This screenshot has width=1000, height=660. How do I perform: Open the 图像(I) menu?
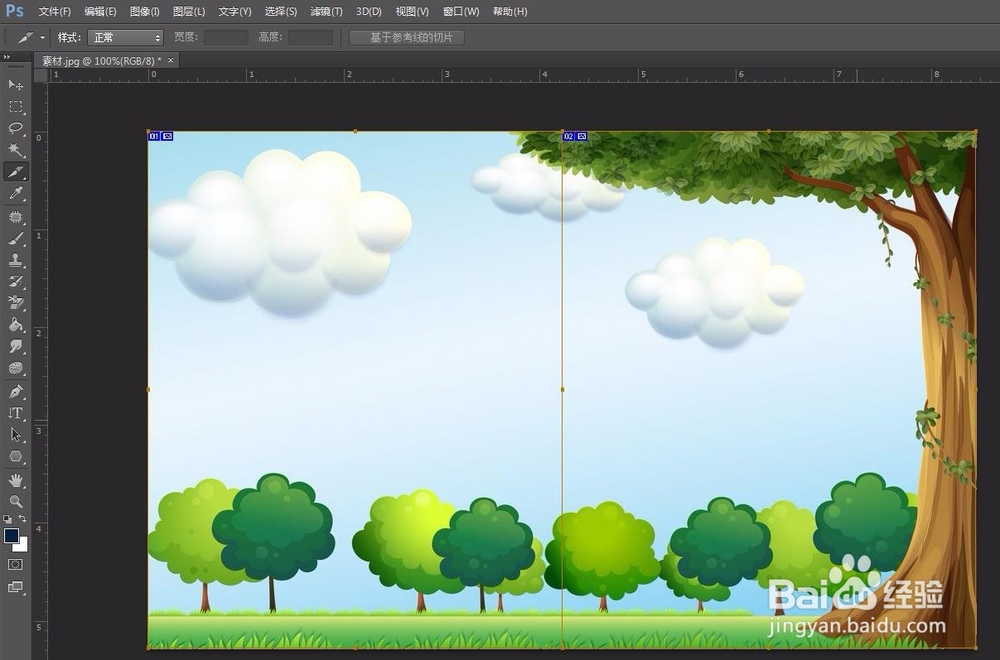click(144, 11)
